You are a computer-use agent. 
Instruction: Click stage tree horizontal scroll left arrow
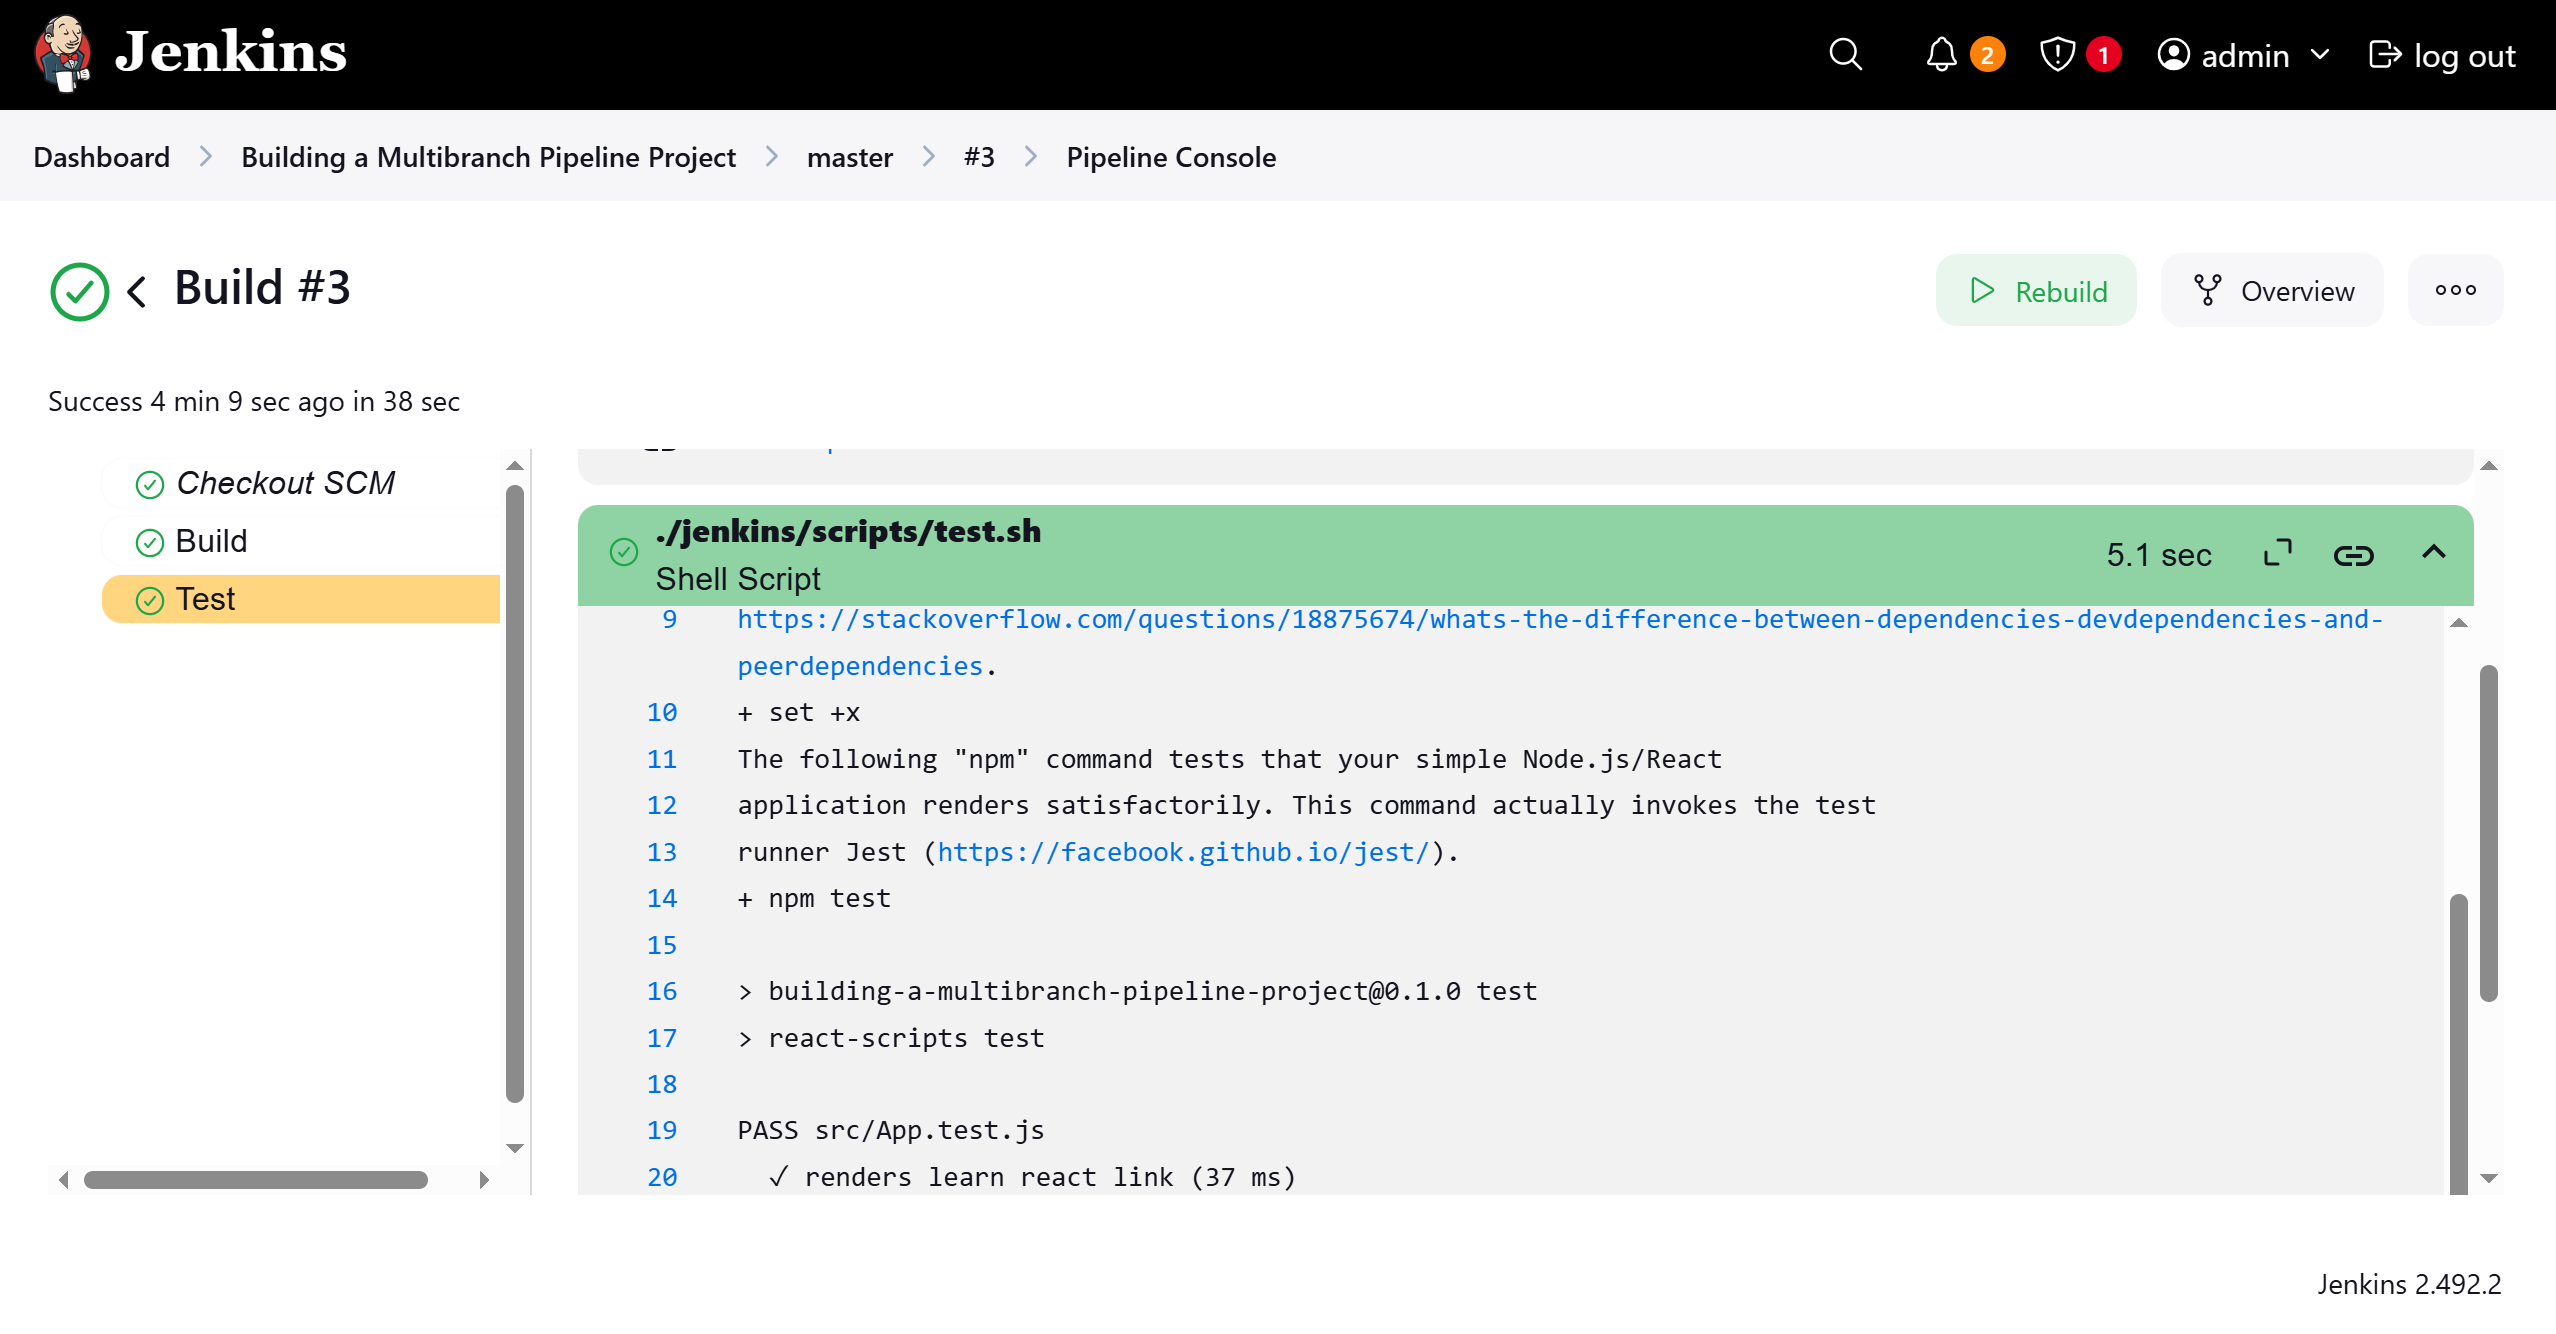pyautogui.click(x=64, y=1180)
